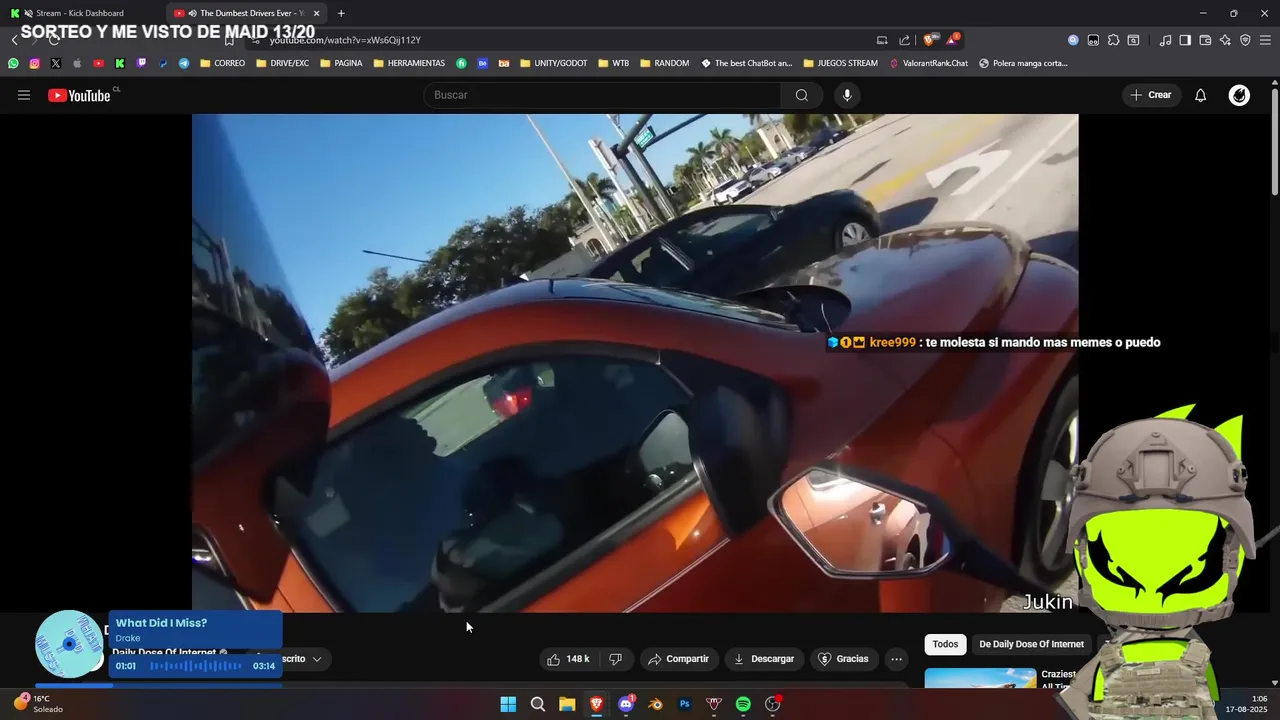Viewport: 1280px width, 720px height.
Task: Toggle the browser sidebar panel icon
Action: [x=1185, y=40]
